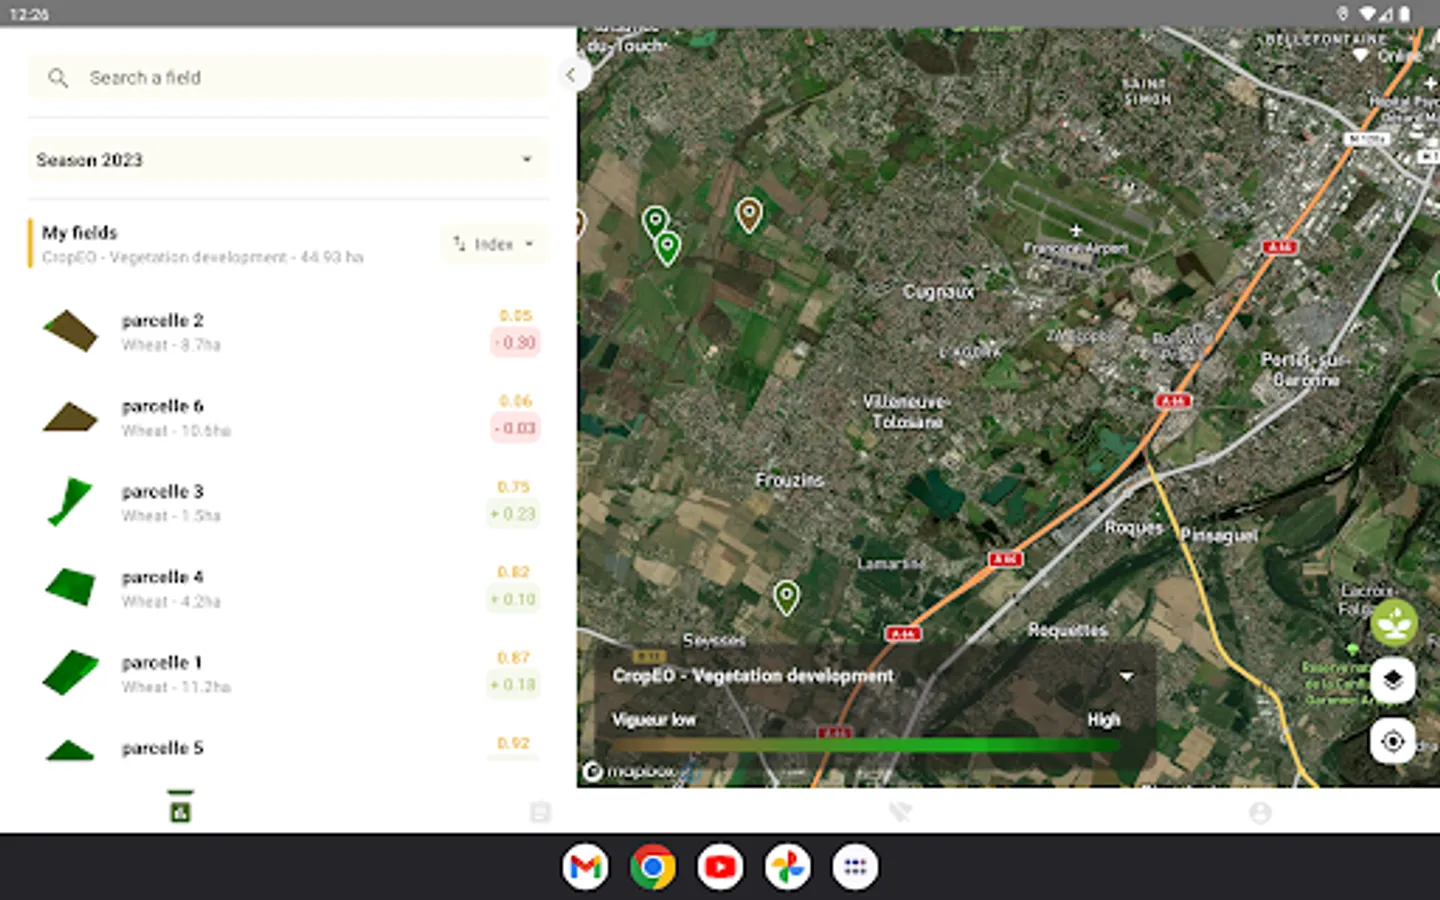Open the Season 2023 dropdown
The height and width of the screenshot is (900, 1440).
(x=288, y=160)
